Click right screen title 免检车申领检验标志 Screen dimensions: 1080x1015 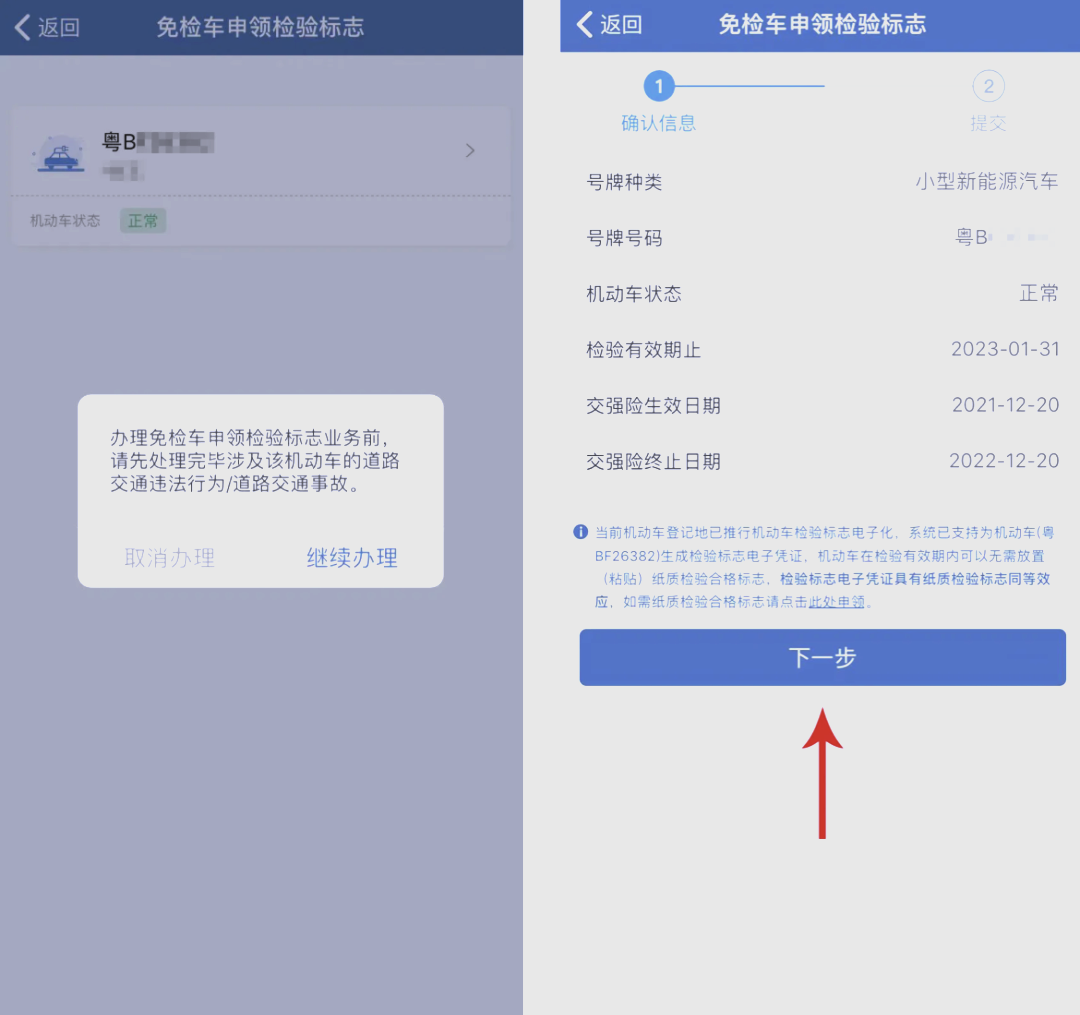click(x=822, y=25)
